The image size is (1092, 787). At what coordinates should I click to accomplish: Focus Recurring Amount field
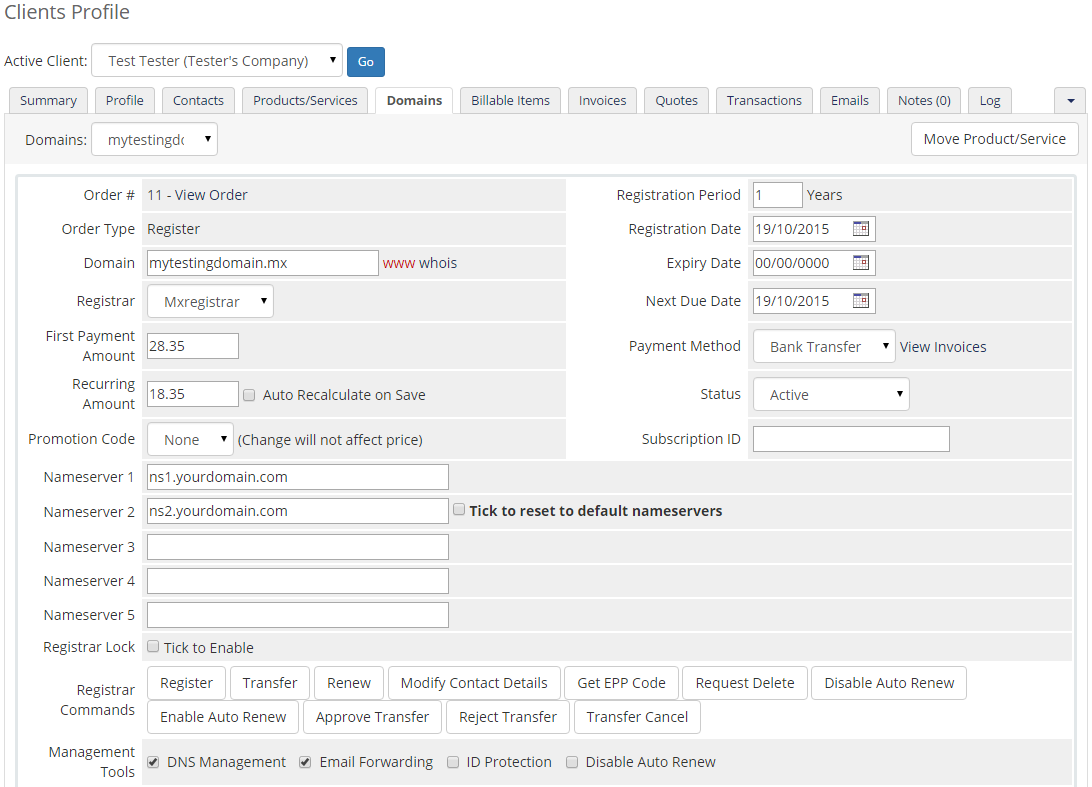193,394
